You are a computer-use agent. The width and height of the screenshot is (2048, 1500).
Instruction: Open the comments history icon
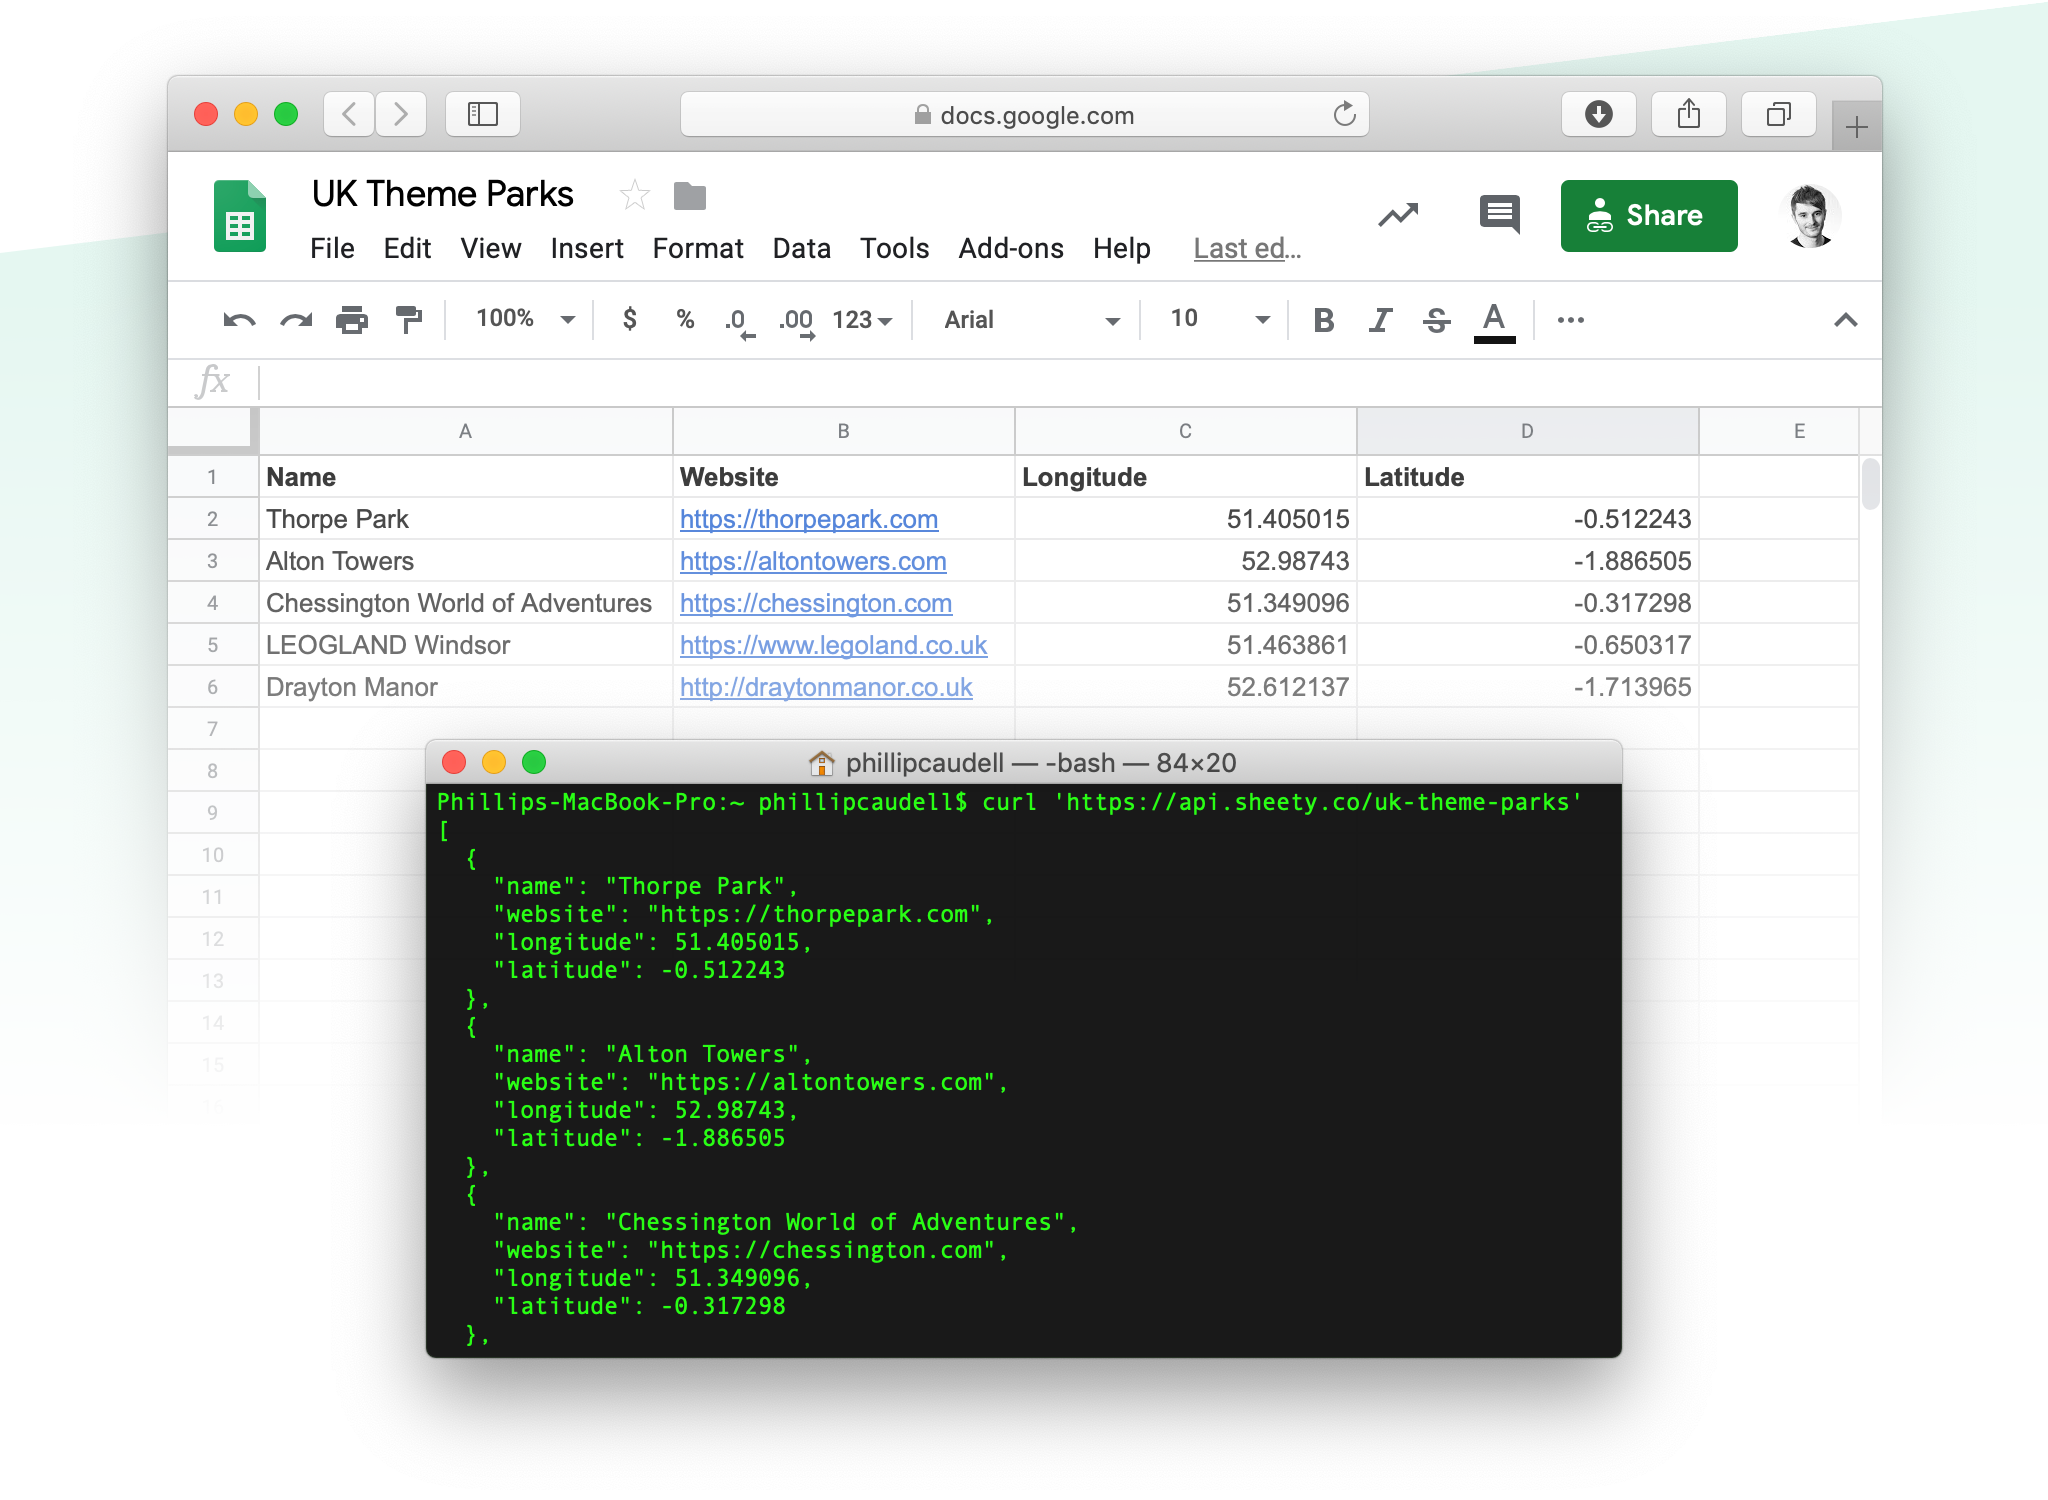pos(1499,214)
